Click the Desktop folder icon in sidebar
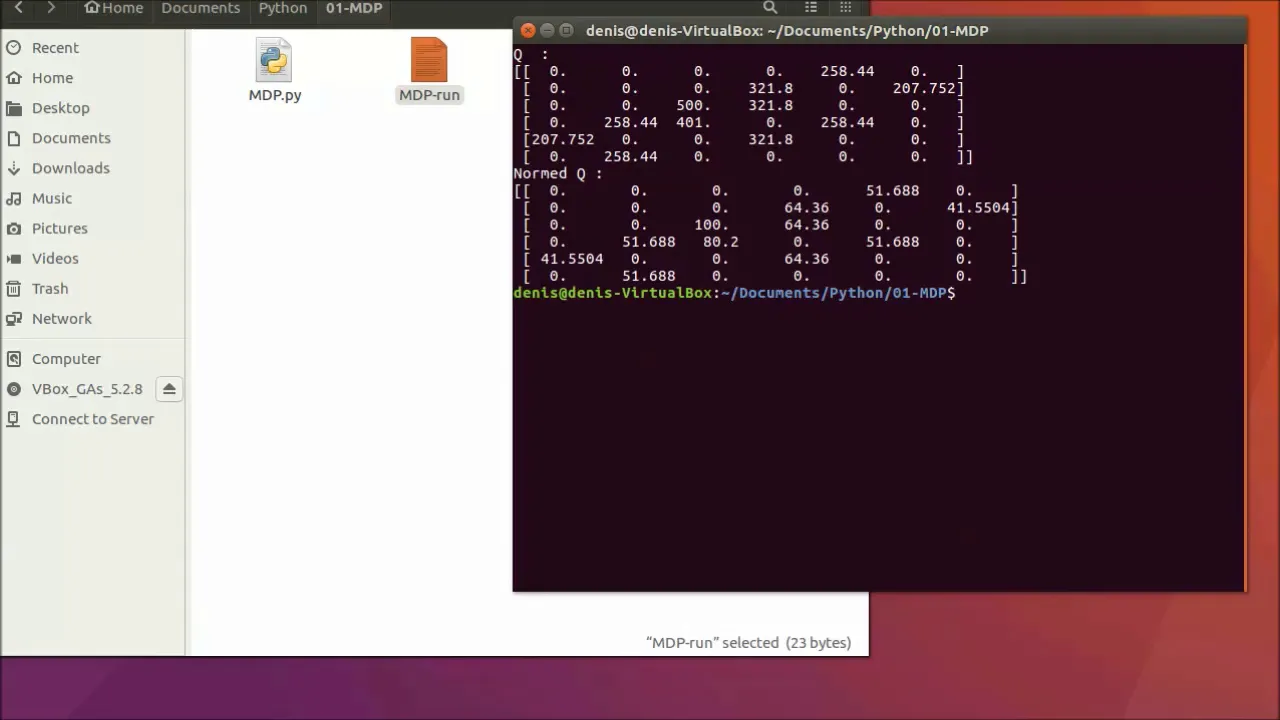The width and height of the screenshot is (1280, 720). click(x=14, y=108)
